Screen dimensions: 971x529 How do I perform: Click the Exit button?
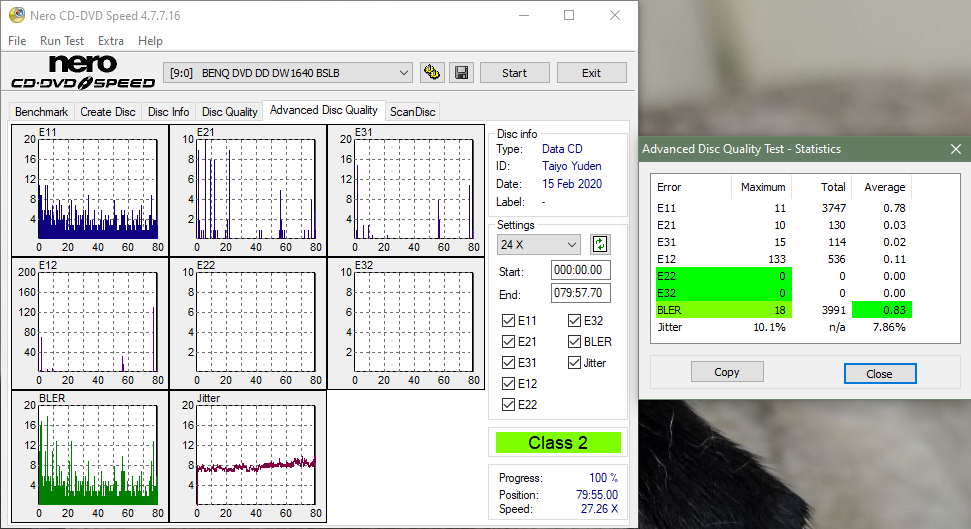(x=591, y=72)
